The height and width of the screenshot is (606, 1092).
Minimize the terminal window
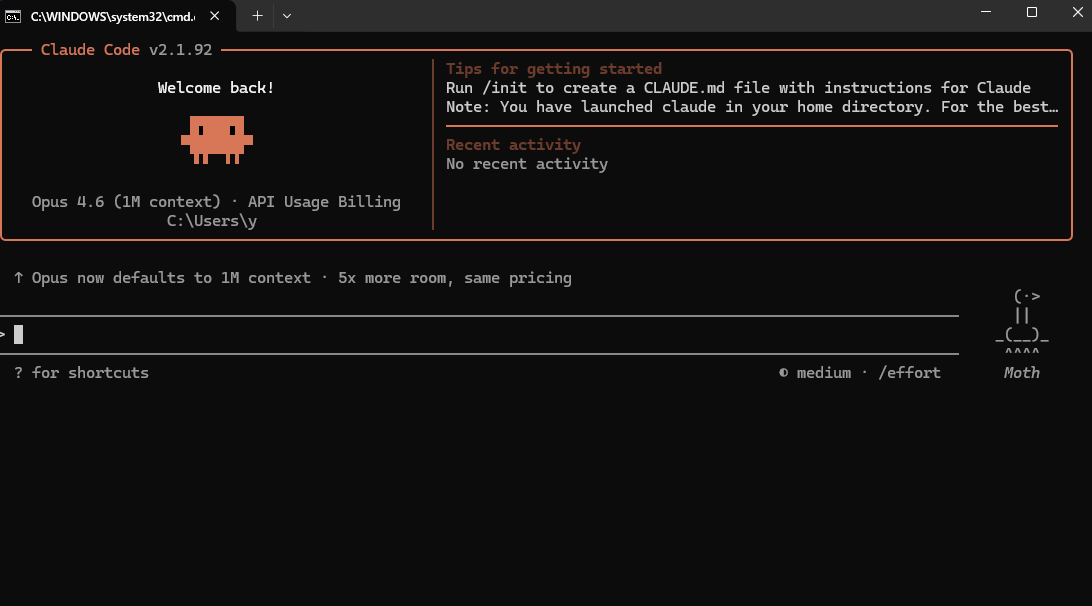pyautogui.click(x=985, y=12)
